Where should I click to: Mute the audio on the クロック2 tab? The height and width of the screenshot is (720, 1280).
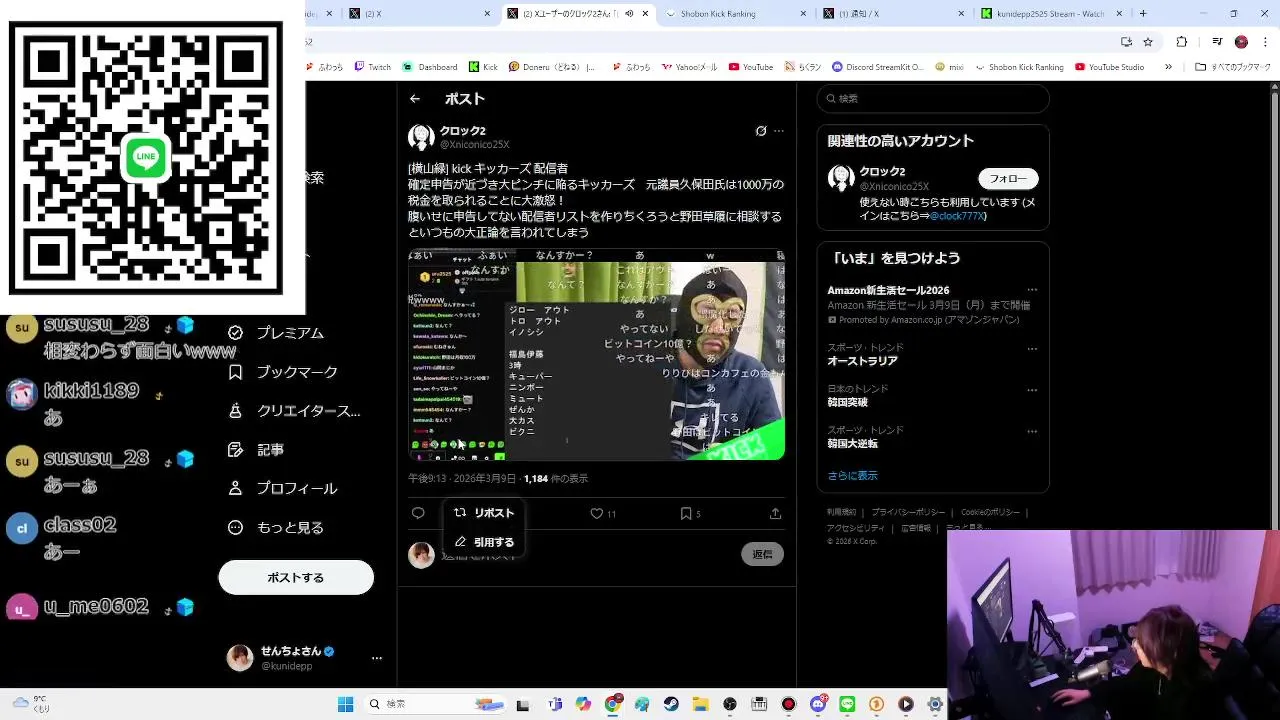click(x=629, y=14)
